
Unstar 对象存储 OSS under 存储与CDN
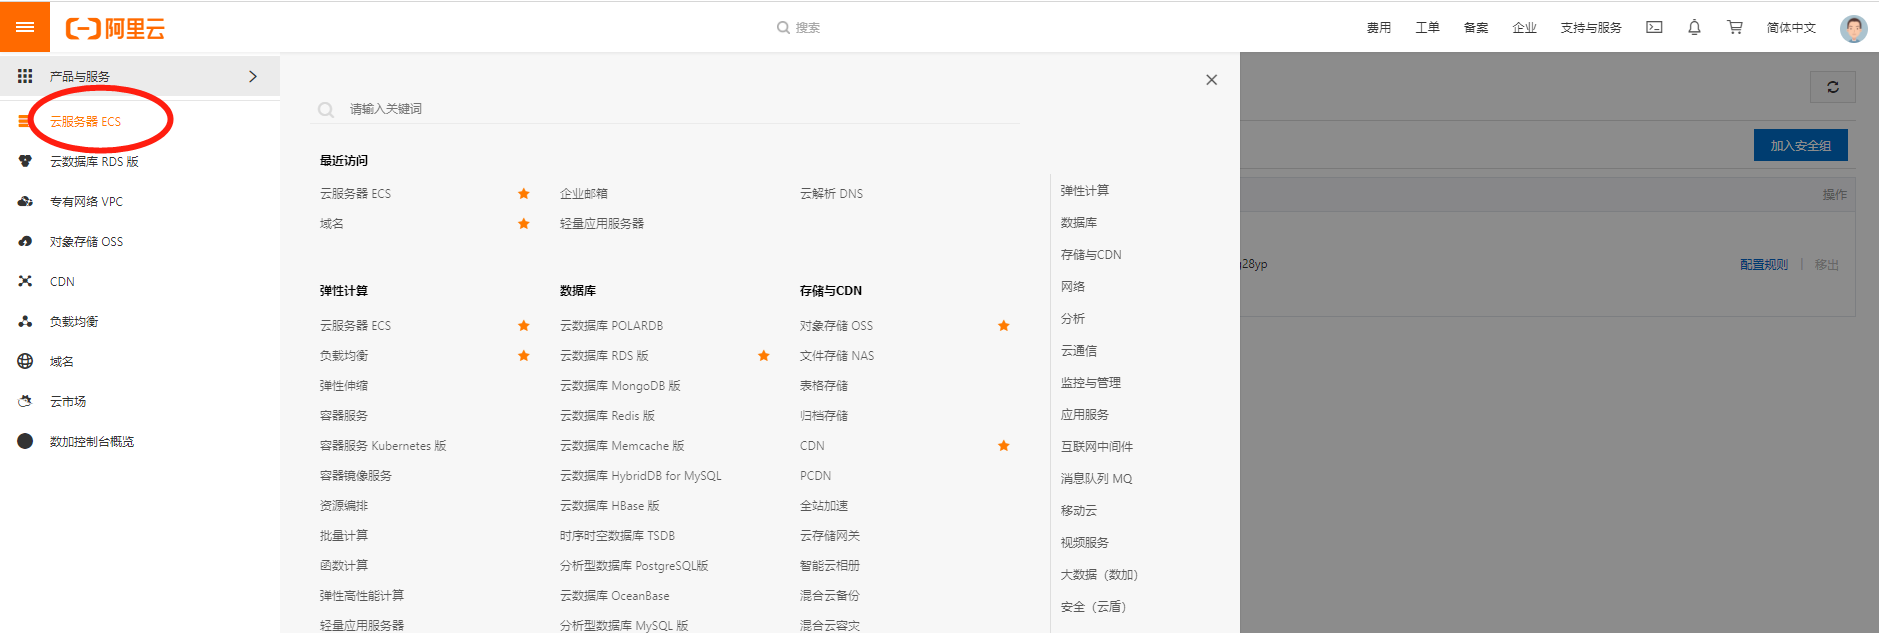coord(1003,326)
